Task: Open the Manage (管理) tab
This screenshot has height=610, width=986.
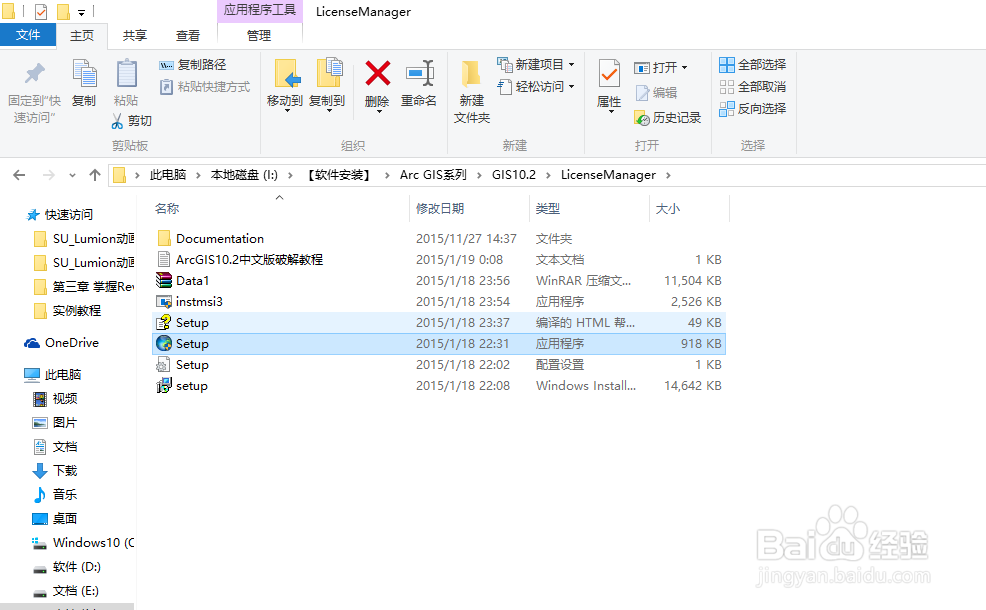Action: (x=259, y=36)
